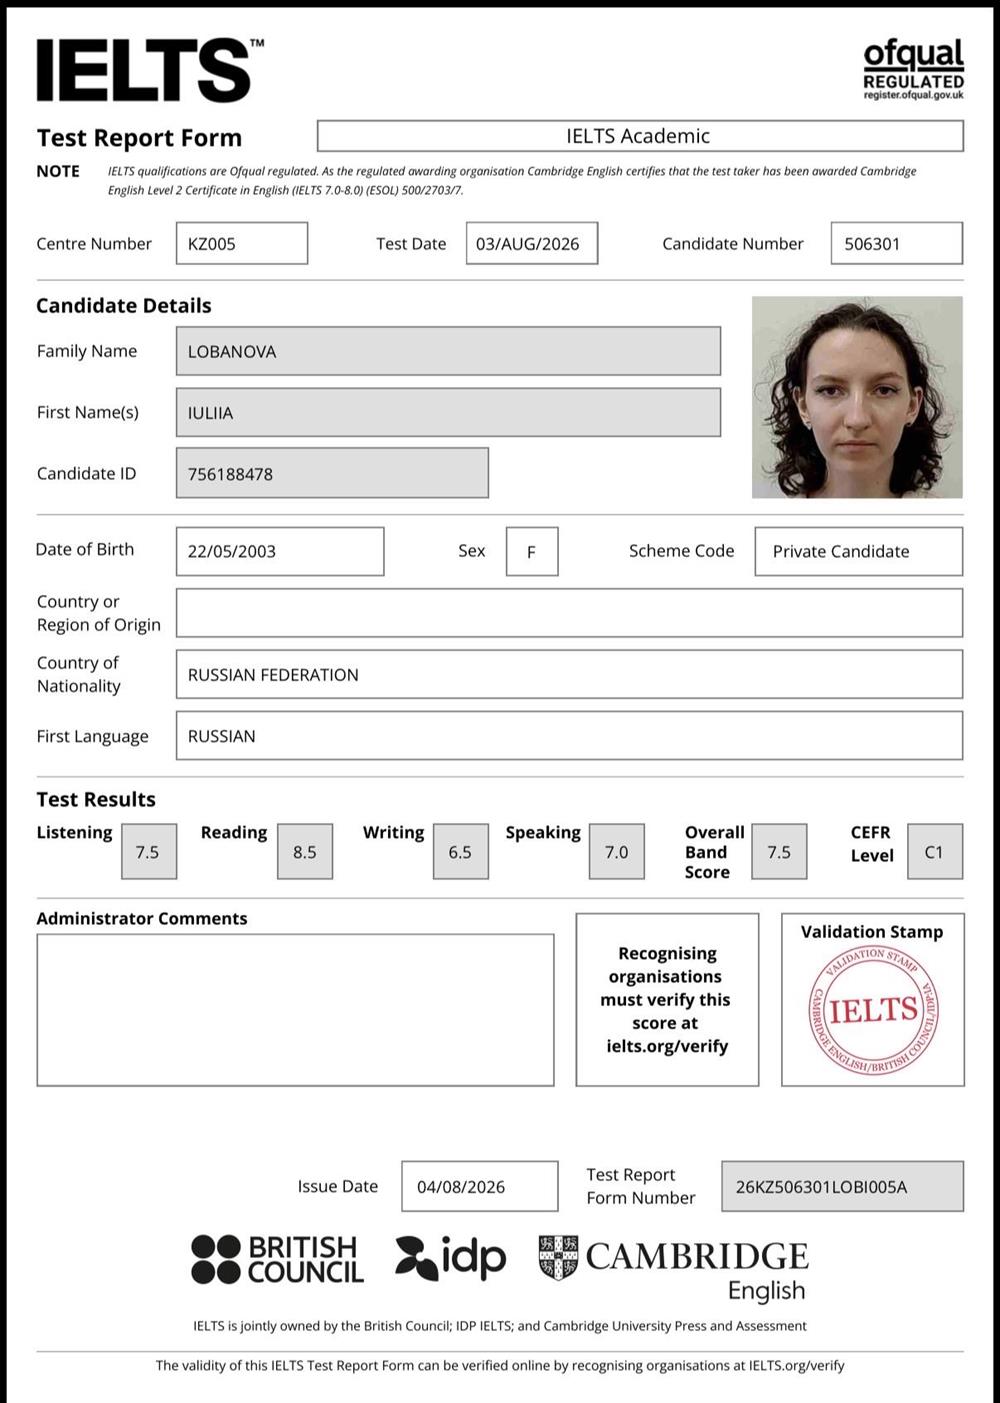Click the British Council logo

(277, 1259)
